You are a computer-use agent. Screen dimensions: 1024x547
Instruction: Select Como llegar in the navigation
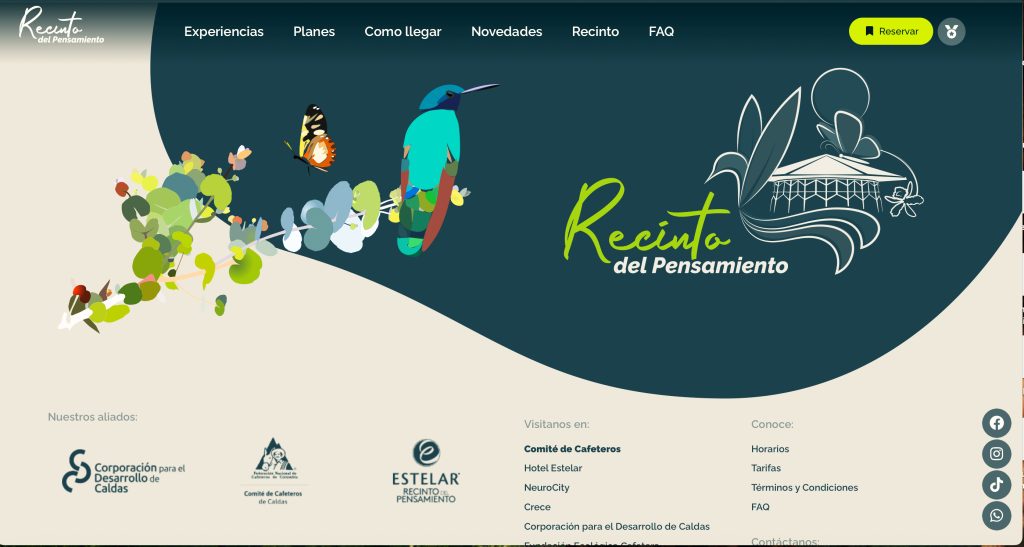click(403, 32)
